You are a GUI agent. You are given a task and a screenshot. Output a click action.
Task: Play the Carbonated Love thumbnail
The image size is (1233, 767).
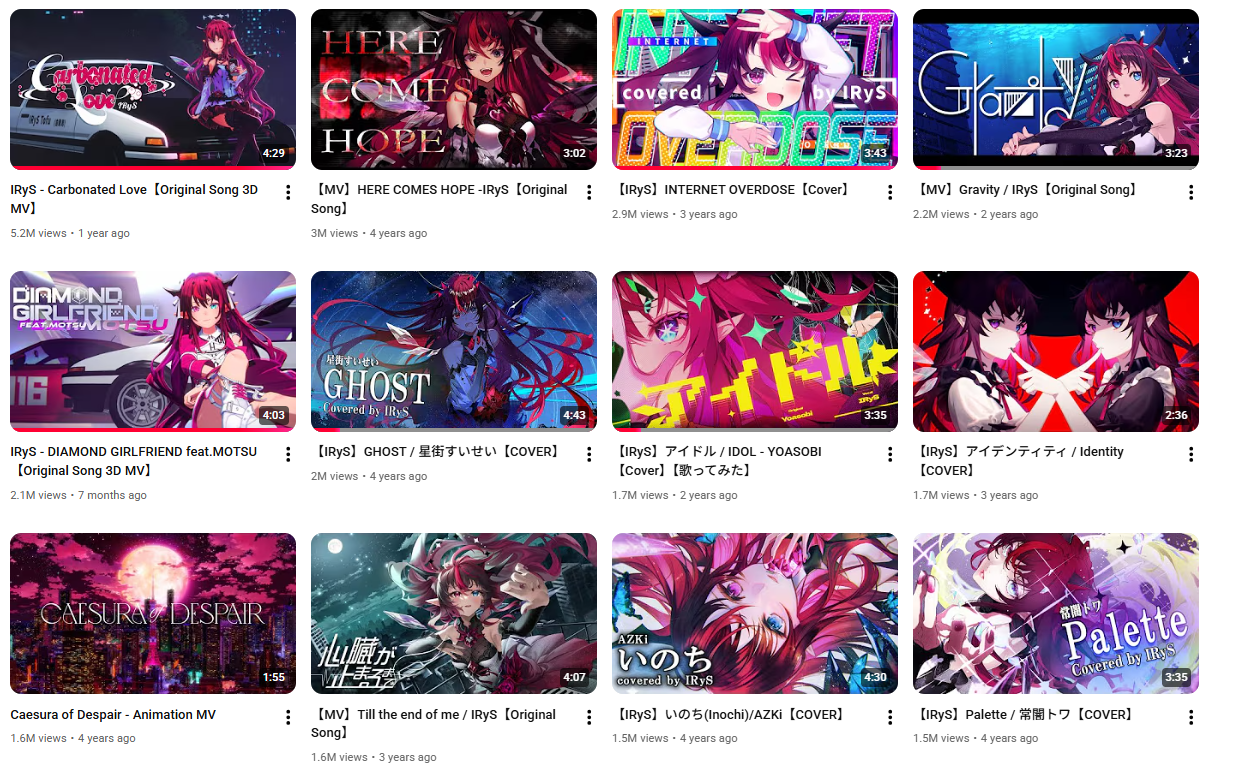tap(153, 89)
